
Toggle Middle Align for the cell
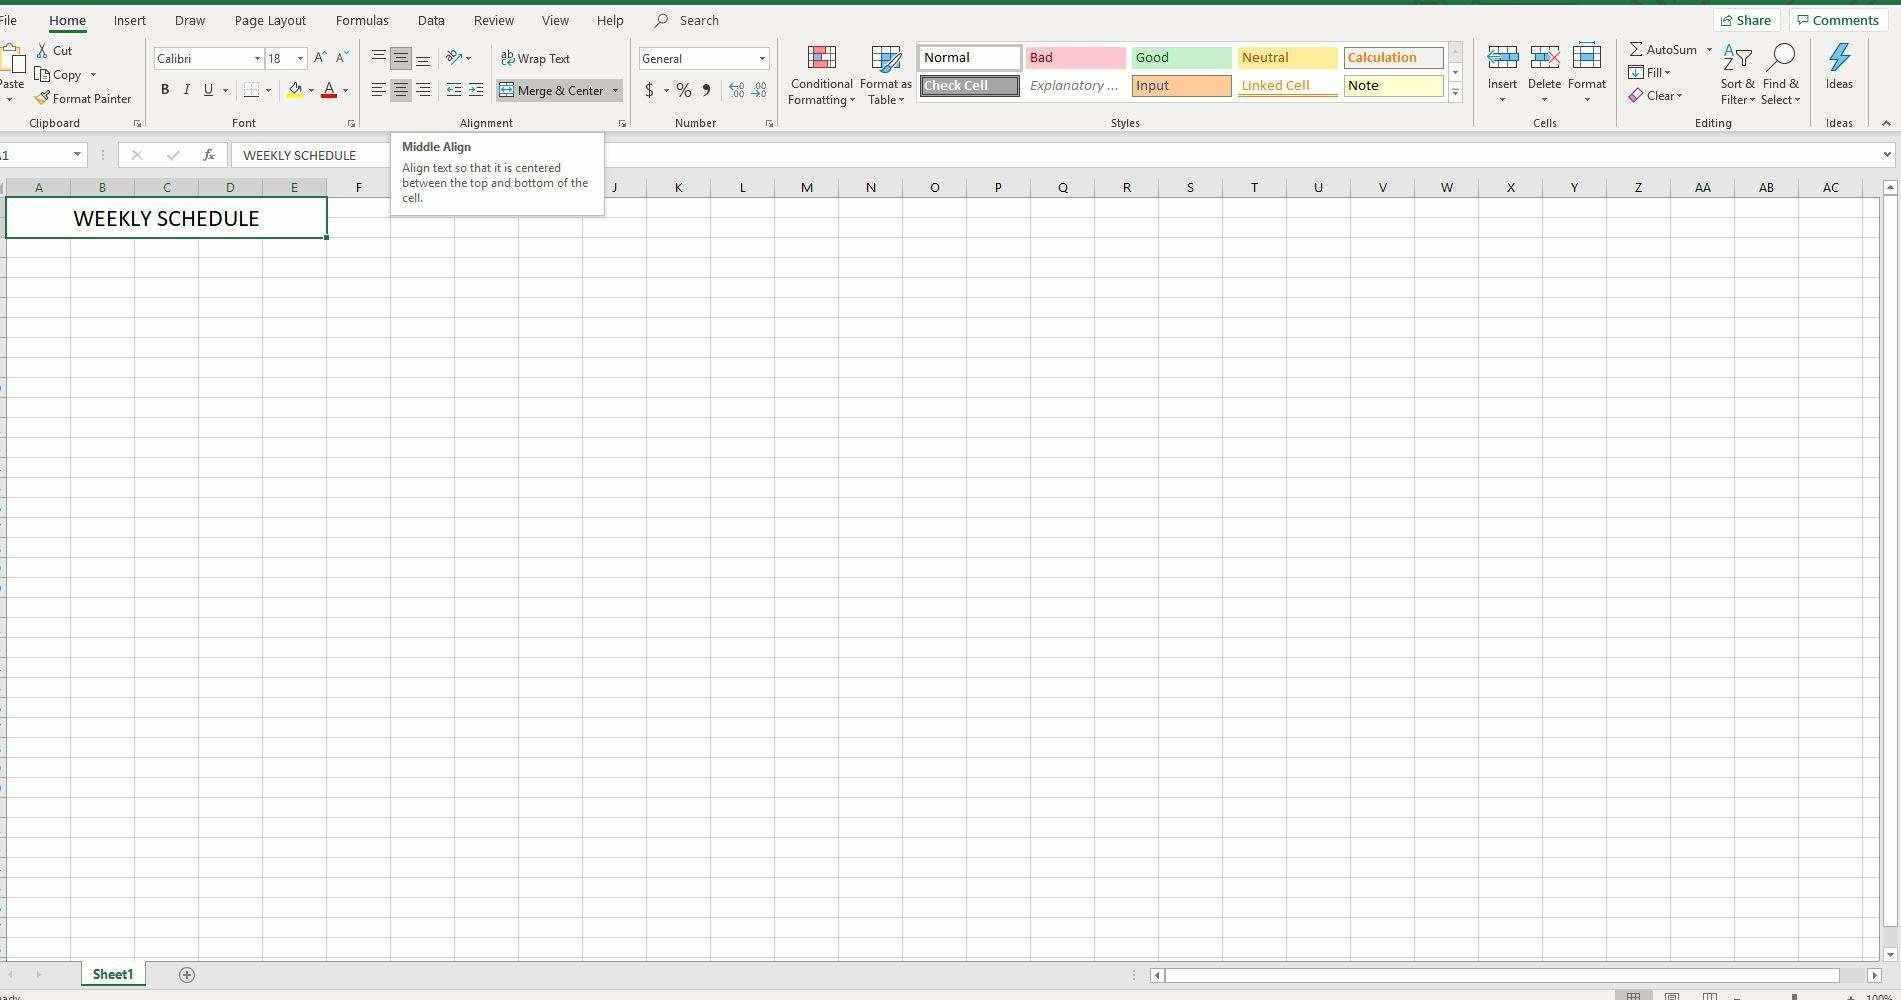tap(400, 58)
